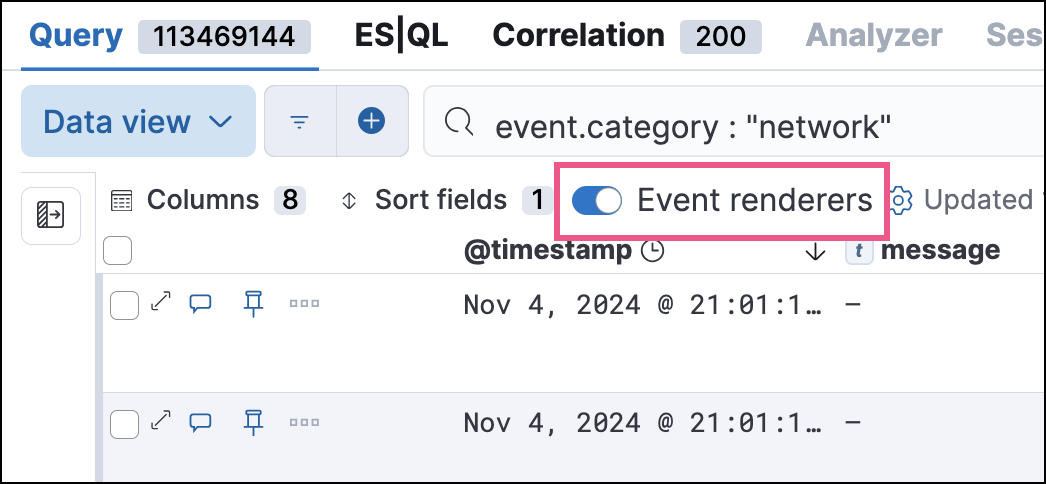Check the select-all rows checkbox

point(118,250)
